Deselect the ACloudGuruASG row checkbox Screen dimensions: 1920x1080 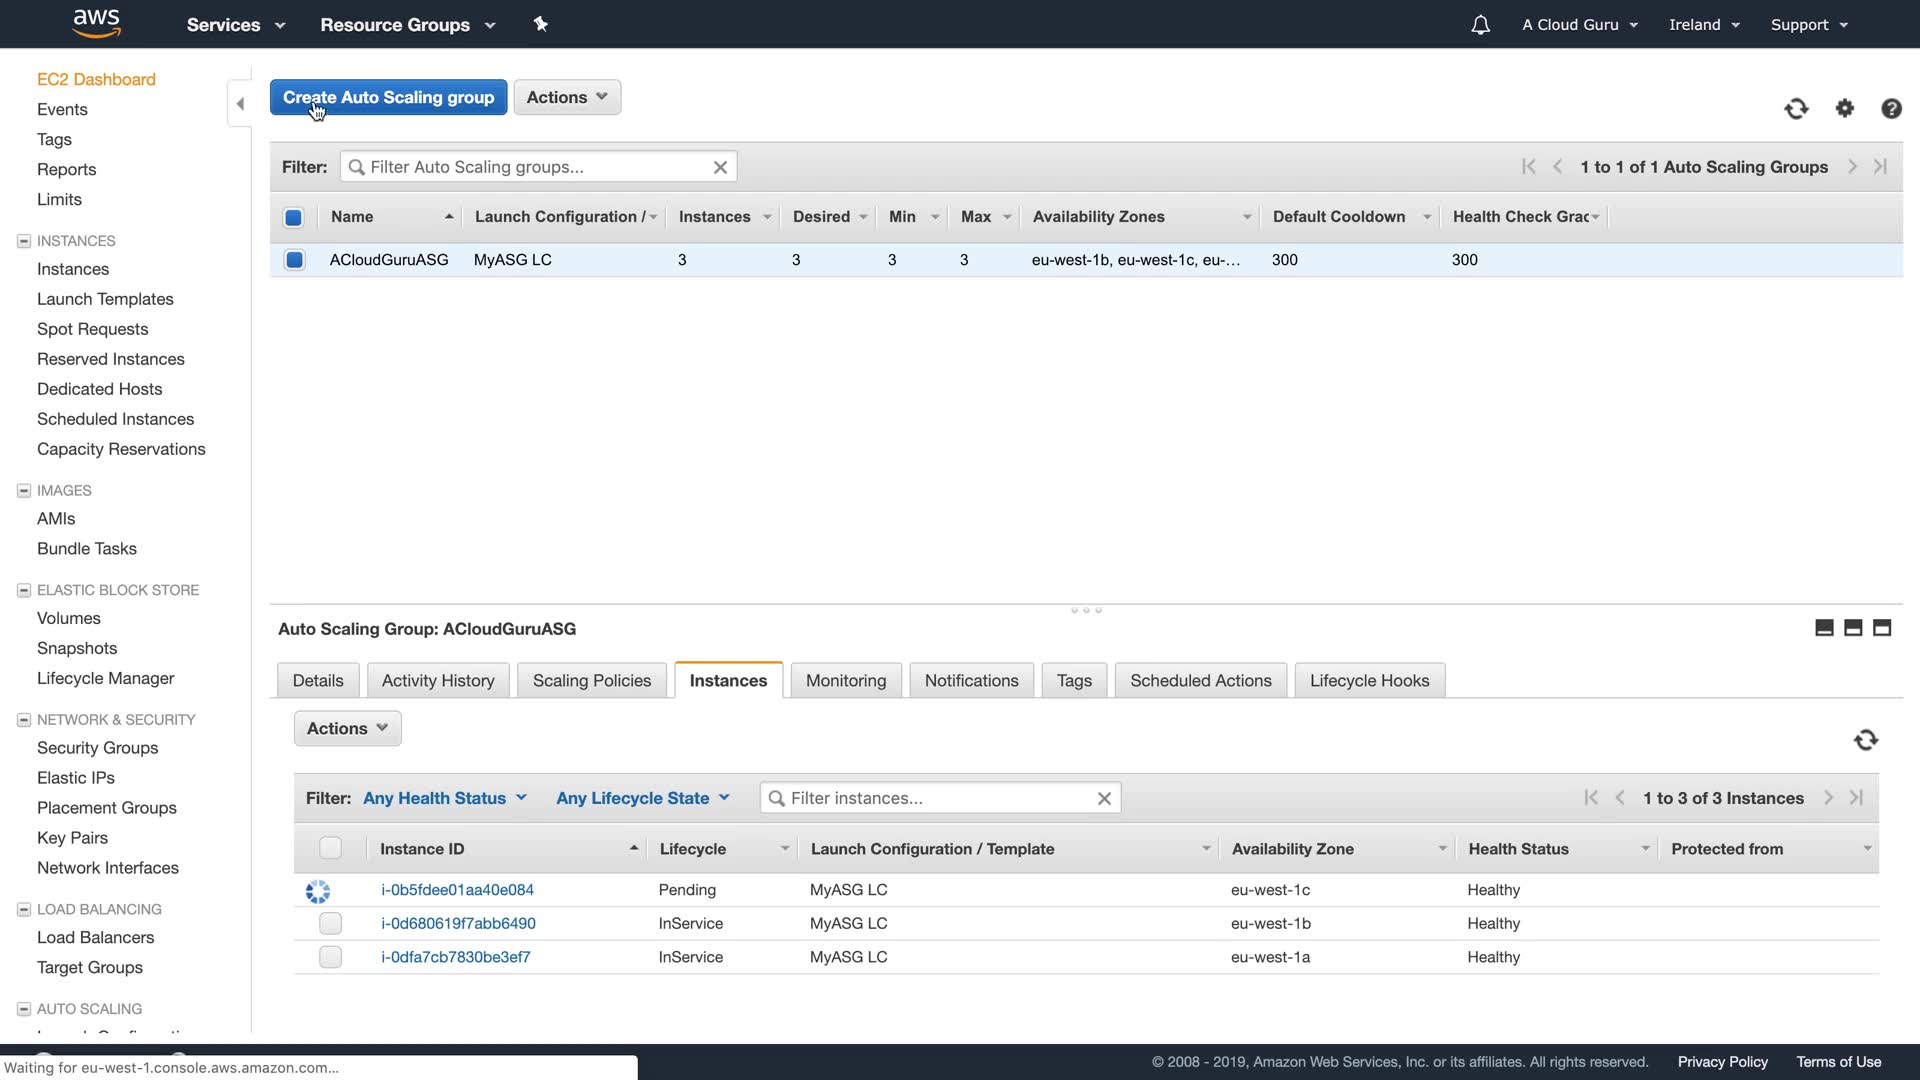click(294, 260)
